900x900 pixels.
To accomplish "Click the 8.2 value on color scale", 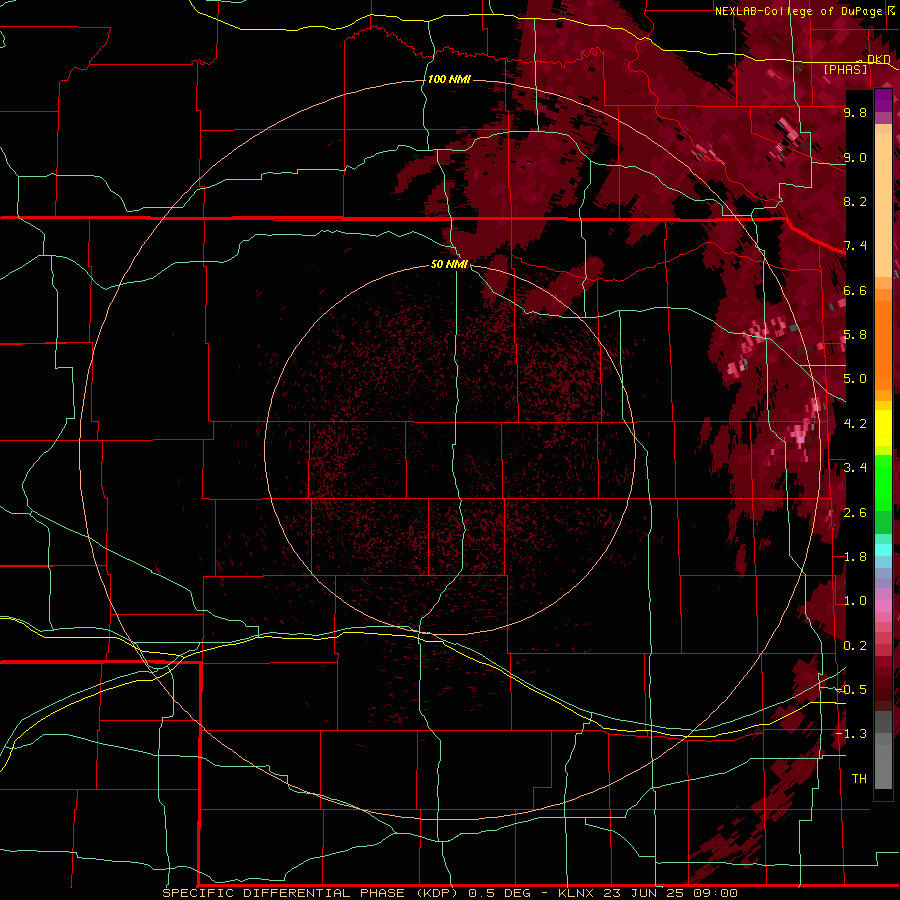I will [855, 201].
